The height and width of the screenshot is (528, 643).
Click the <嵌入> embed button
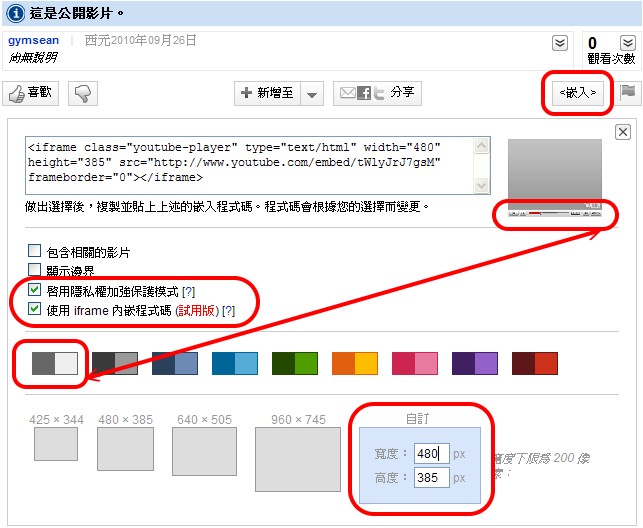coord(575,93)
